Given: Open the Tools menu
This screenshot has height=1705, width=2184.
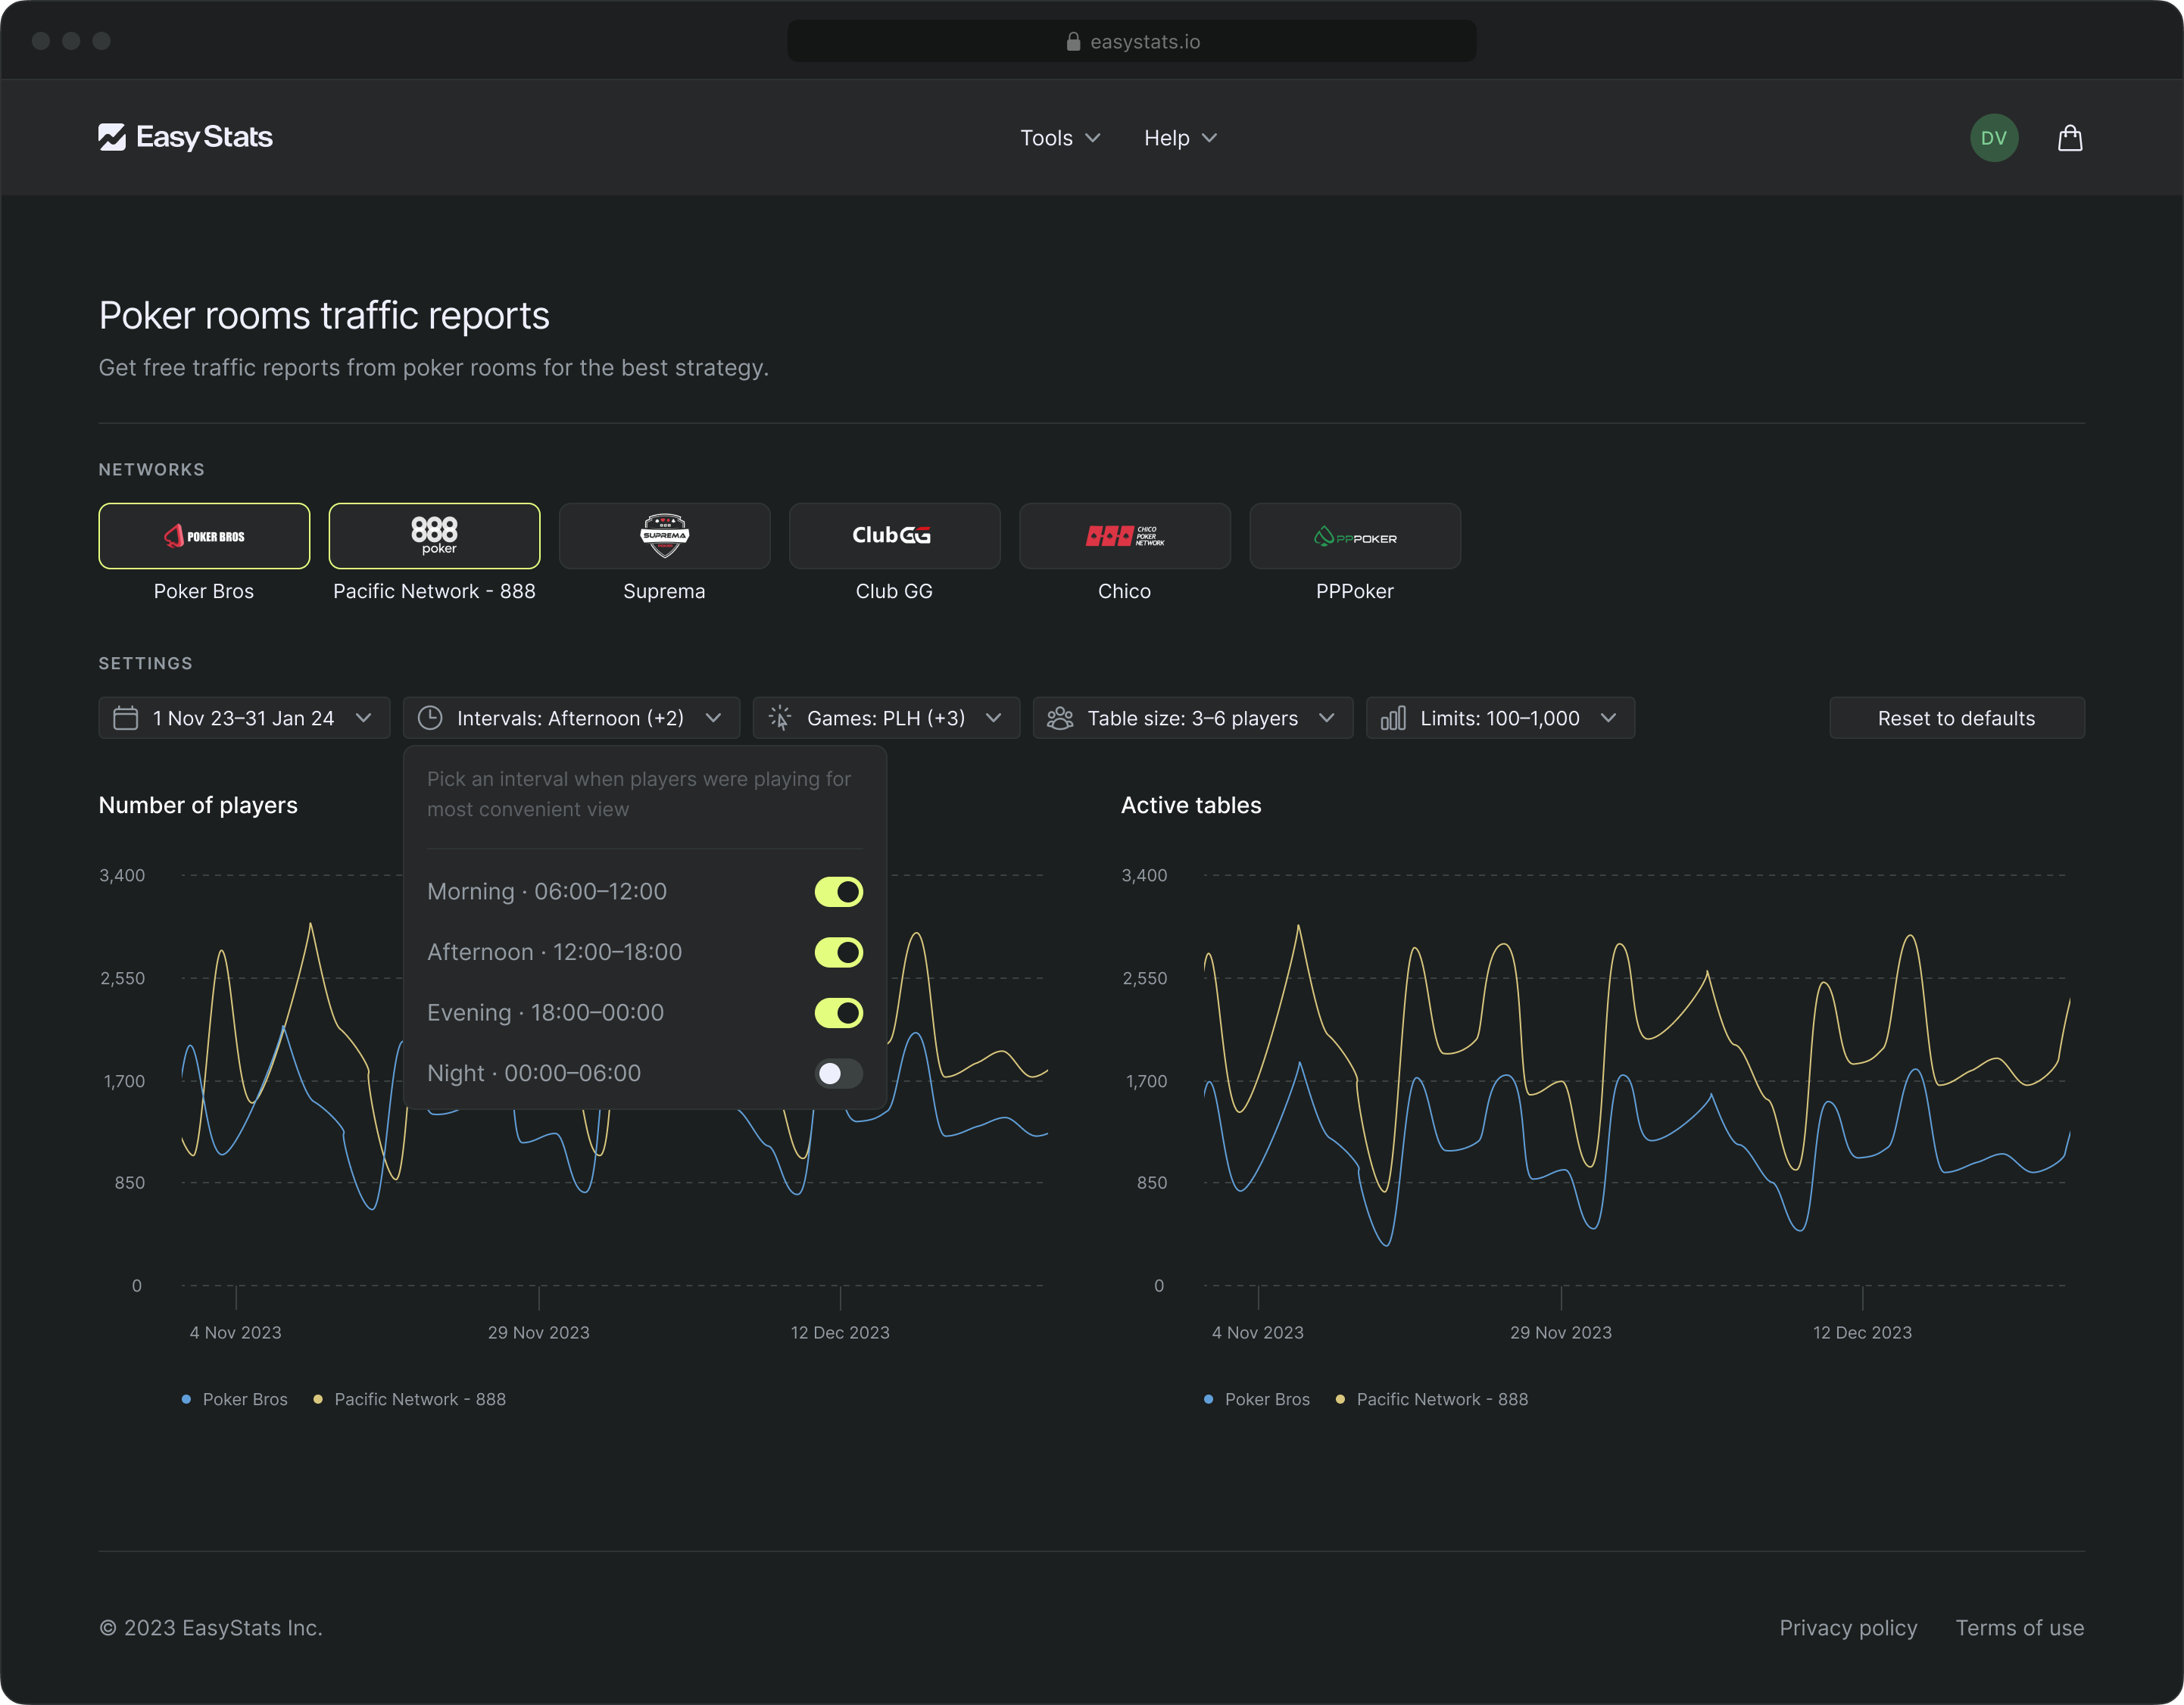Looking at the screenshot, I should 1059,136.
